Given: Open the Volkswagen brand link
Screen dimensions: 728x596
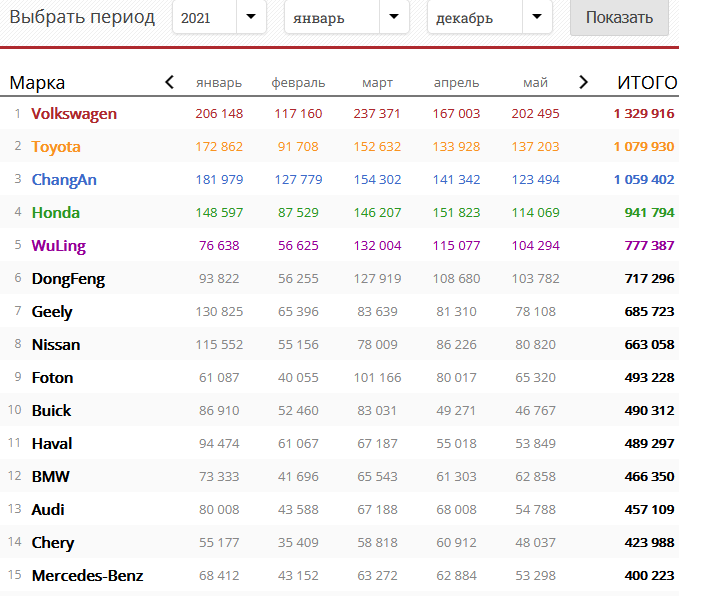Looking at the screenshot, I should (74, 114).
